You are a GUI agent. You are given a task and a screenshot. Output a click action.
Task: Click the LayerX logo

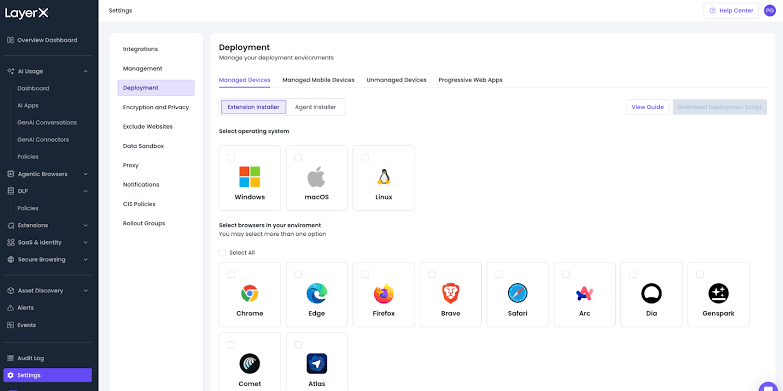[x=26, y=13]
